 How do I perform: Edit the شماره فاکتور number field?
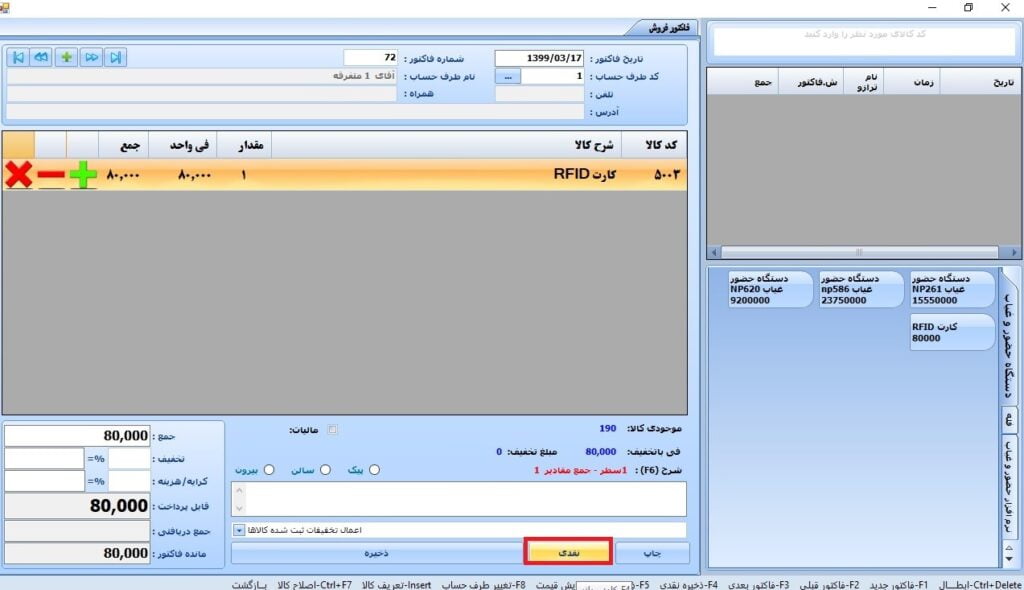370,57
